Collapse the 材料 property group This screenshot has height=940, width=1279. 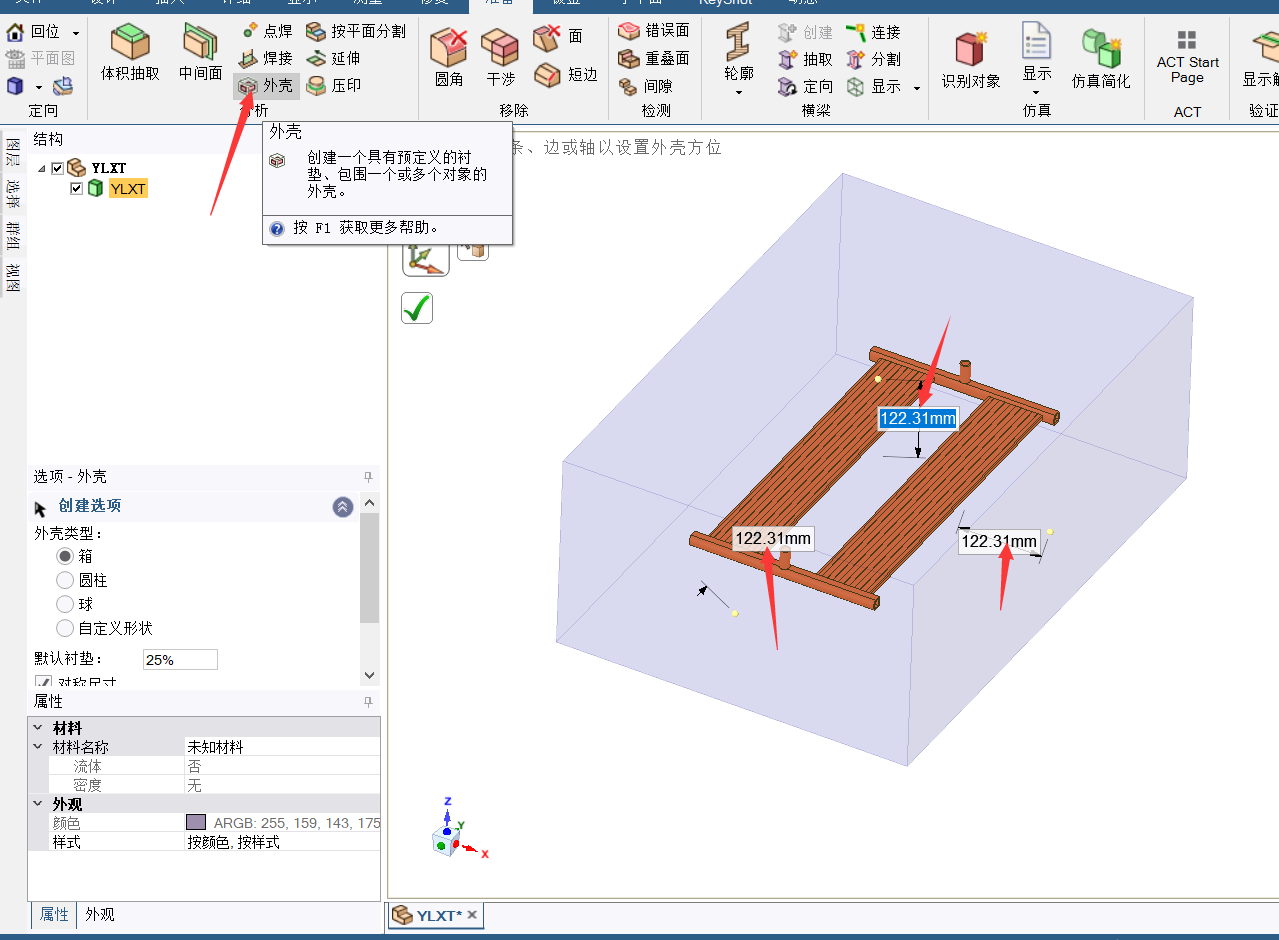click(38, 728)
